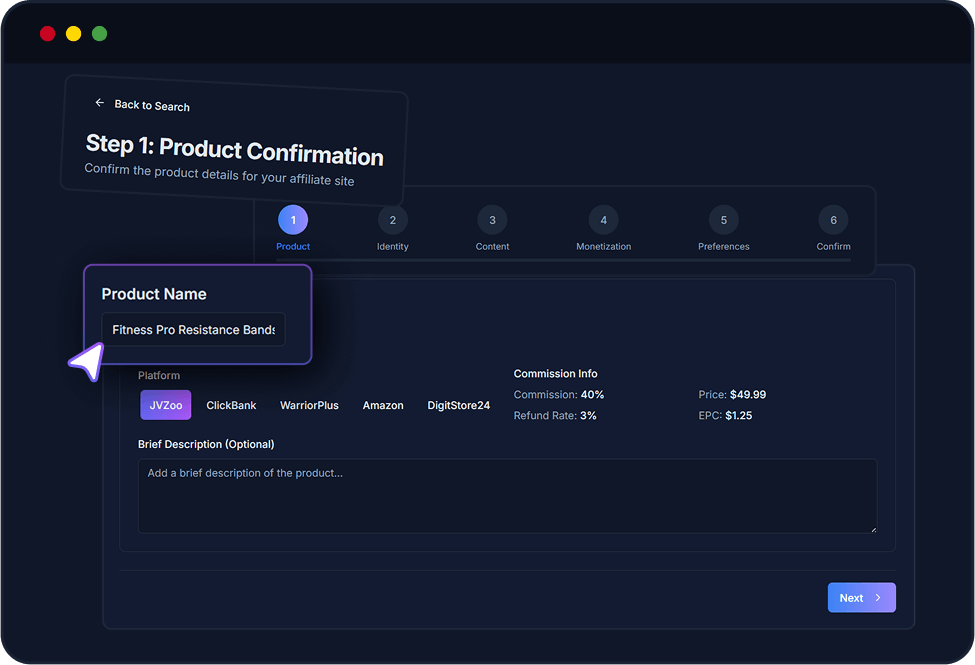The height and width of the screenshot is (665, 975).
Task: Select Amazon as the platform
Action: coord(383,405)
